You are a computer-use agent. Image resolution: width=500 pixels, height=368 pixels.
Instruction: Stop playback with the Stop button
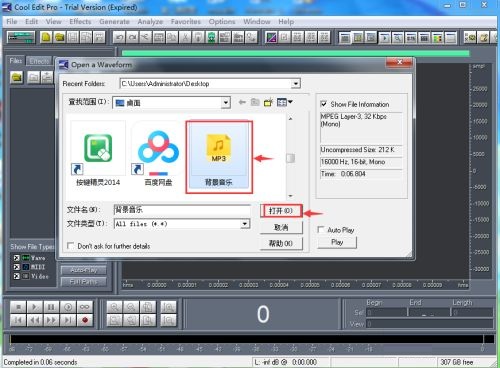coord(18,307)
